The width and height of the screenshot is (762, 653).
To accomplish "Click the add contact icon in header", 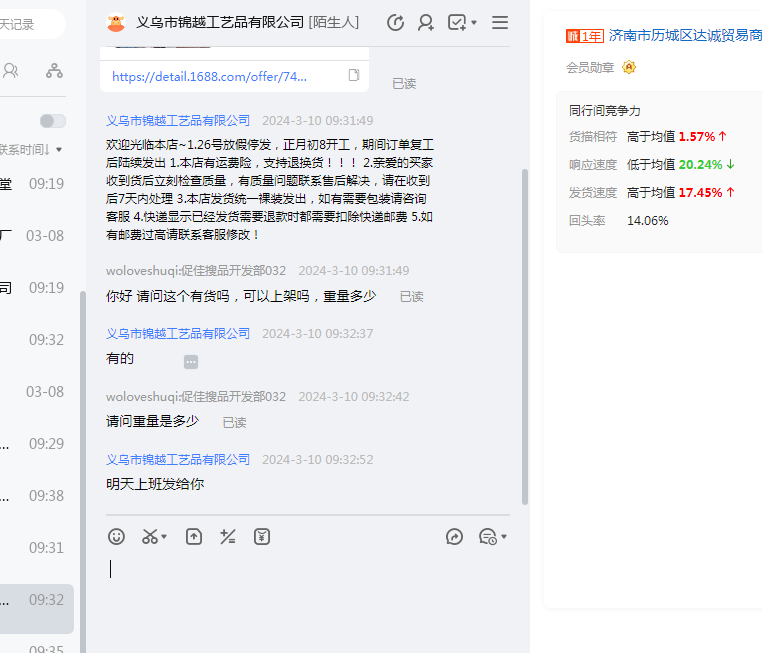I will pyautogui.click(x=426, y=22).
